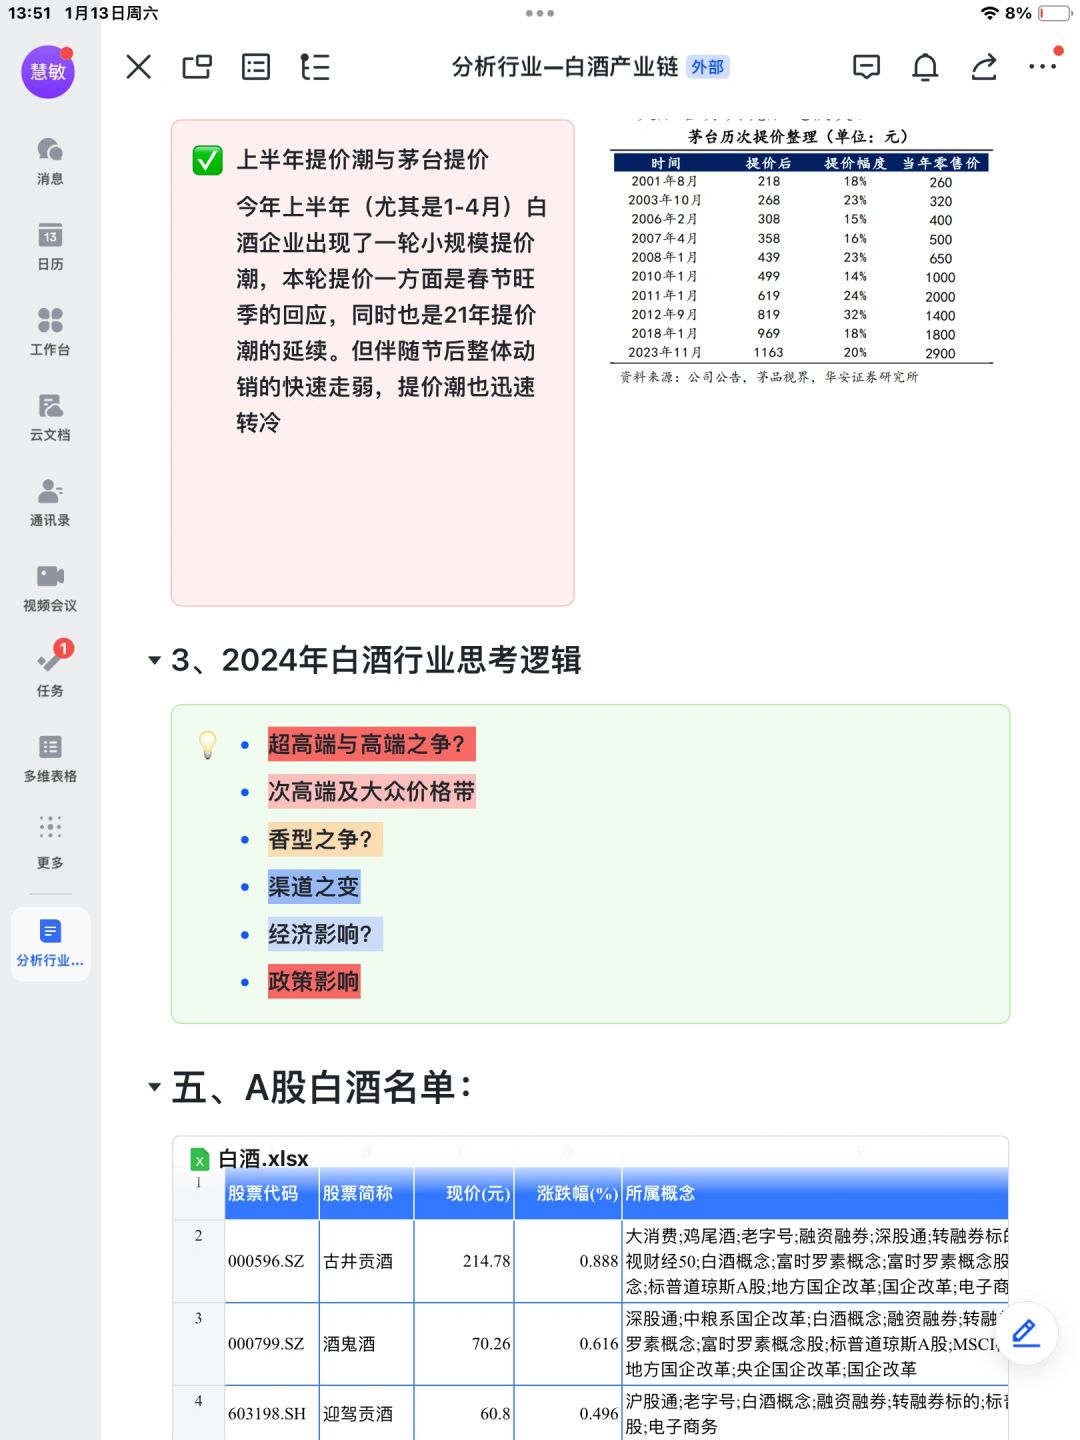Open the notification bell icon
Screen dimensions: 1080x1440
(925, 67)
